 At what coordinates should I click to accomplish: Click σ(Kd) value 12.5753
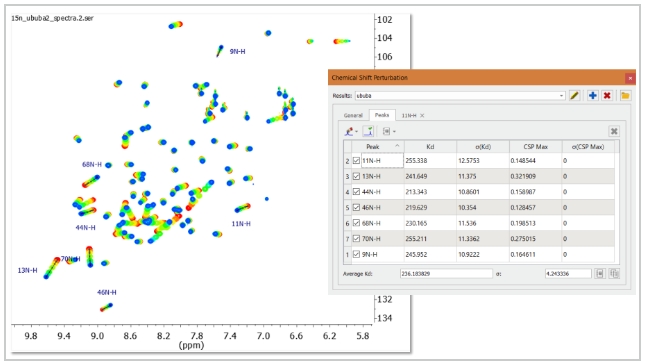pyautogui.click(x=469, y=160)
